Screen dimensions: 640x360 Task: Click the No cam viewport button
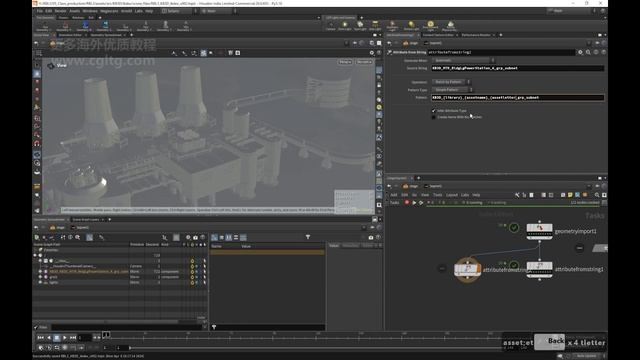tap(364, 62)
